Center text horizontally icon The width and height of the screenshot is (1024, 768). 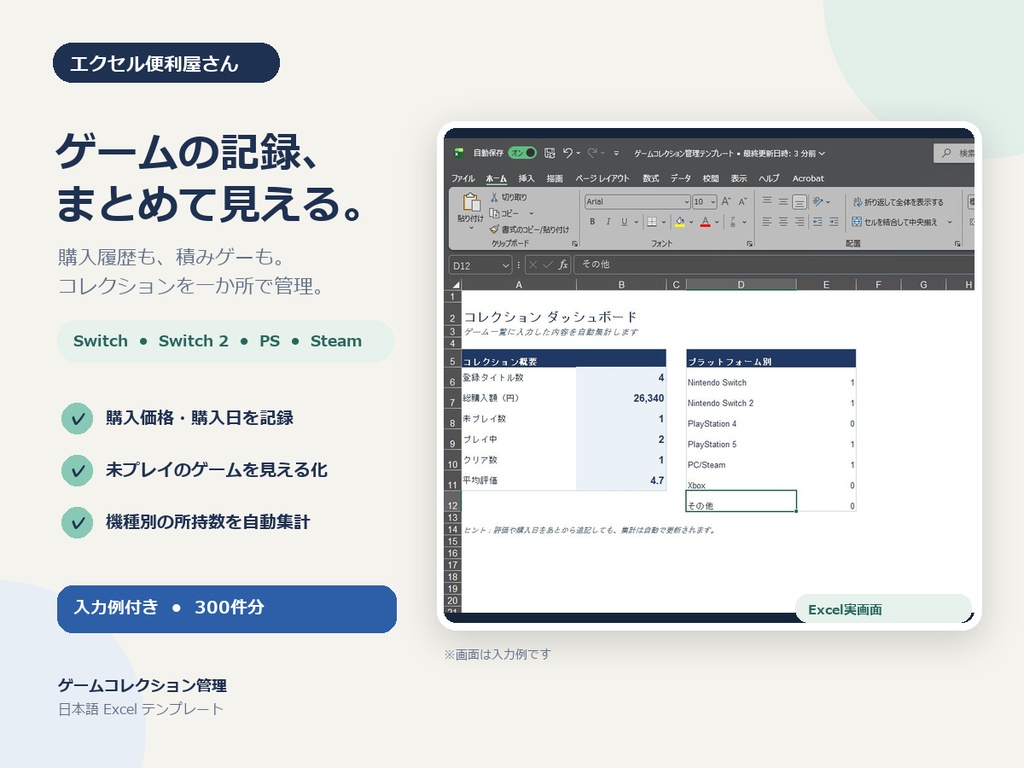click(783, 222)
